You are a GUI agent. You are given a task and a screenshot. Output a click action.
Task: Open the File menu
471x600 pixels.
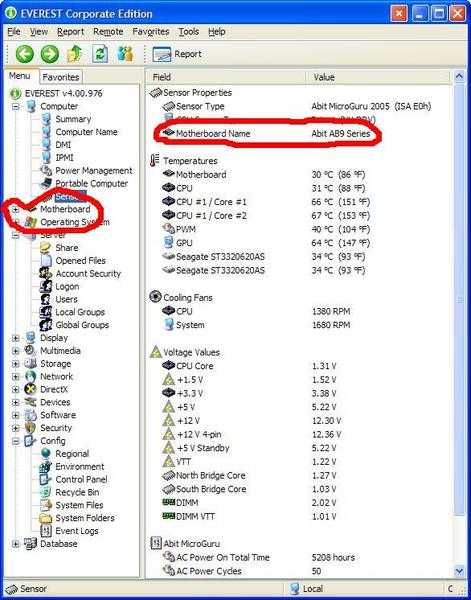point(14,32)
